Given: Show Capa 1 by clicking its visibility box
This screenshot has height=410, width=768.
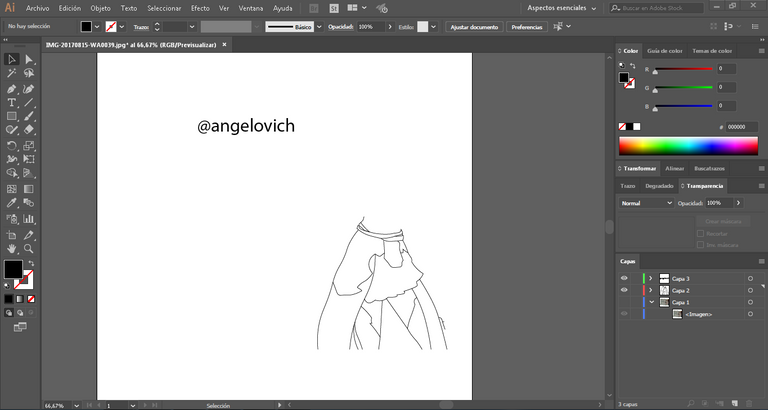Looking at the screenshot, I should 624,302.
